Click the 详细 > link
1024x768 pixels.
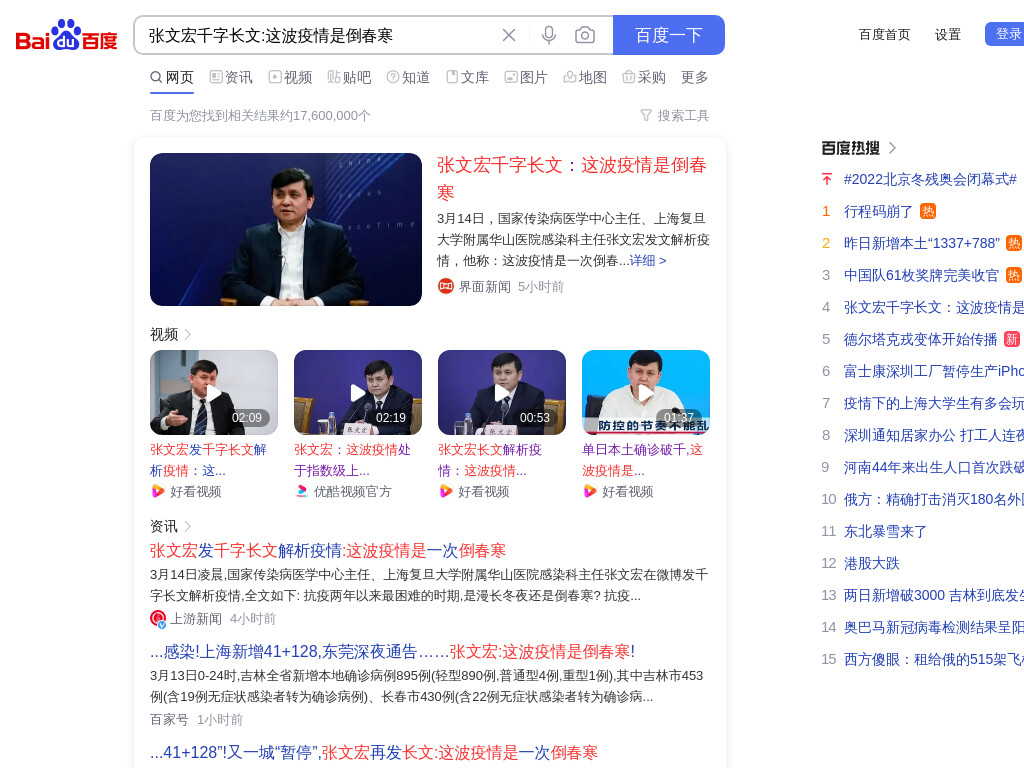tap(648, 261)
